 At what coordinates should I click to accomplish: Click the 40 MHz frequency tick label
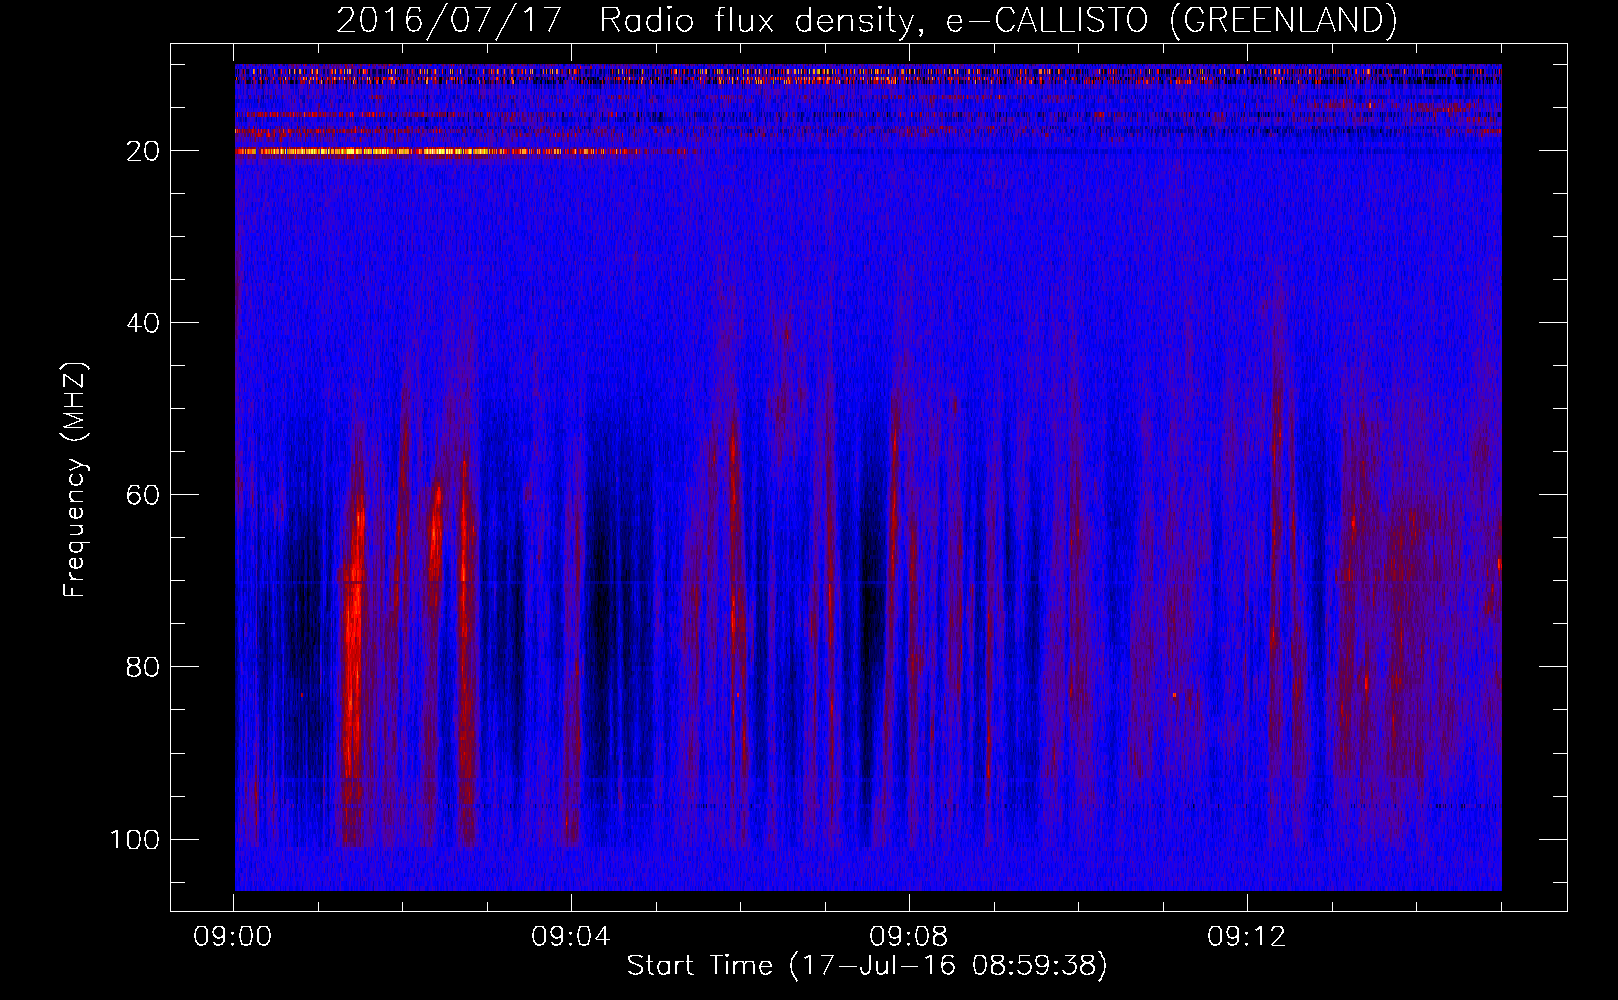(143, 323)
